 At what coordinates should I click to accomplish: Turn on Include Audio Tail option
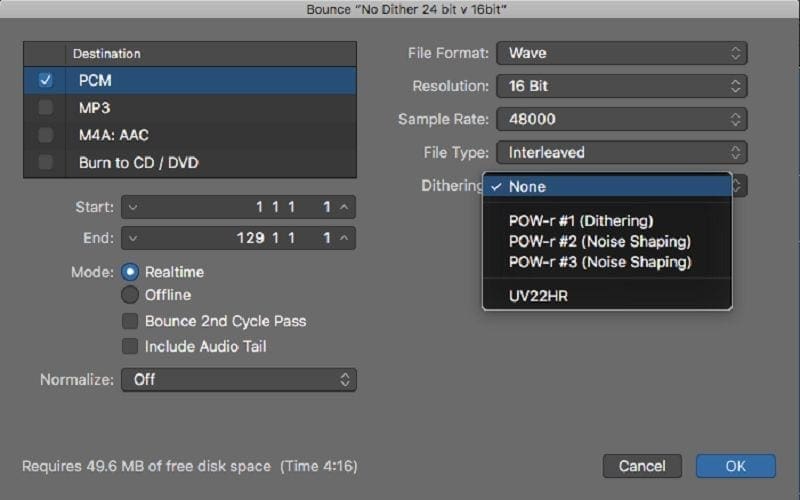[130, 346]
